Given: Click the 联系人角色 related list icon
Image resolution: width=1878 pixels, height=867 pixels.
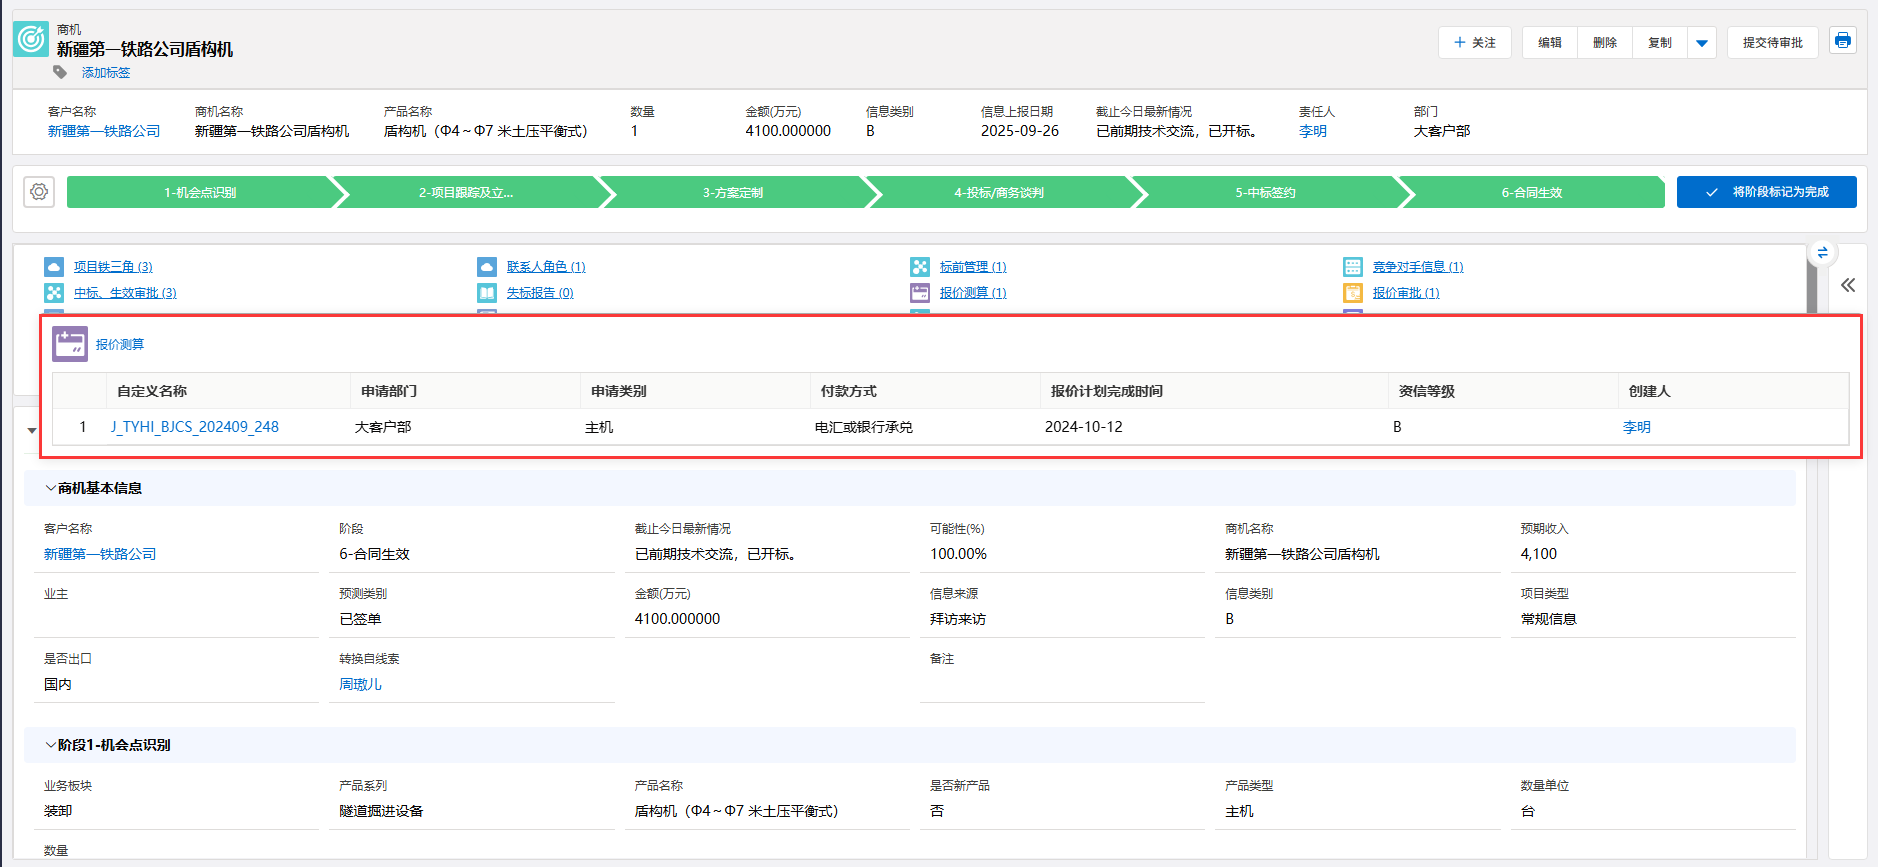Looking at the screenshot, I should pyautogui.click(x=487, y=267).
